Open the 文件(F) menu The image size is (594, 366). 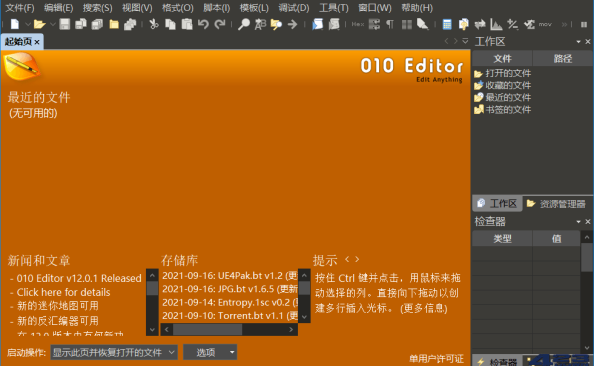tap(20, 8)
